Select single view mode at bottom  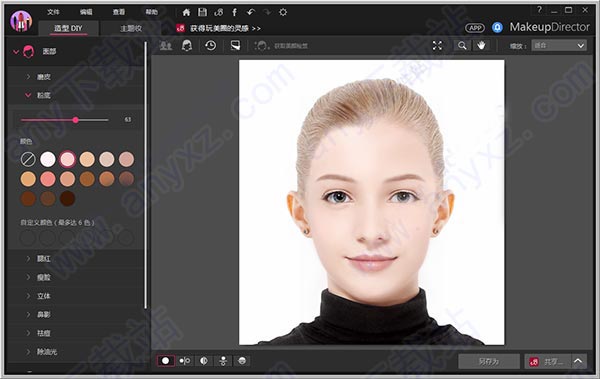[166, 361]
